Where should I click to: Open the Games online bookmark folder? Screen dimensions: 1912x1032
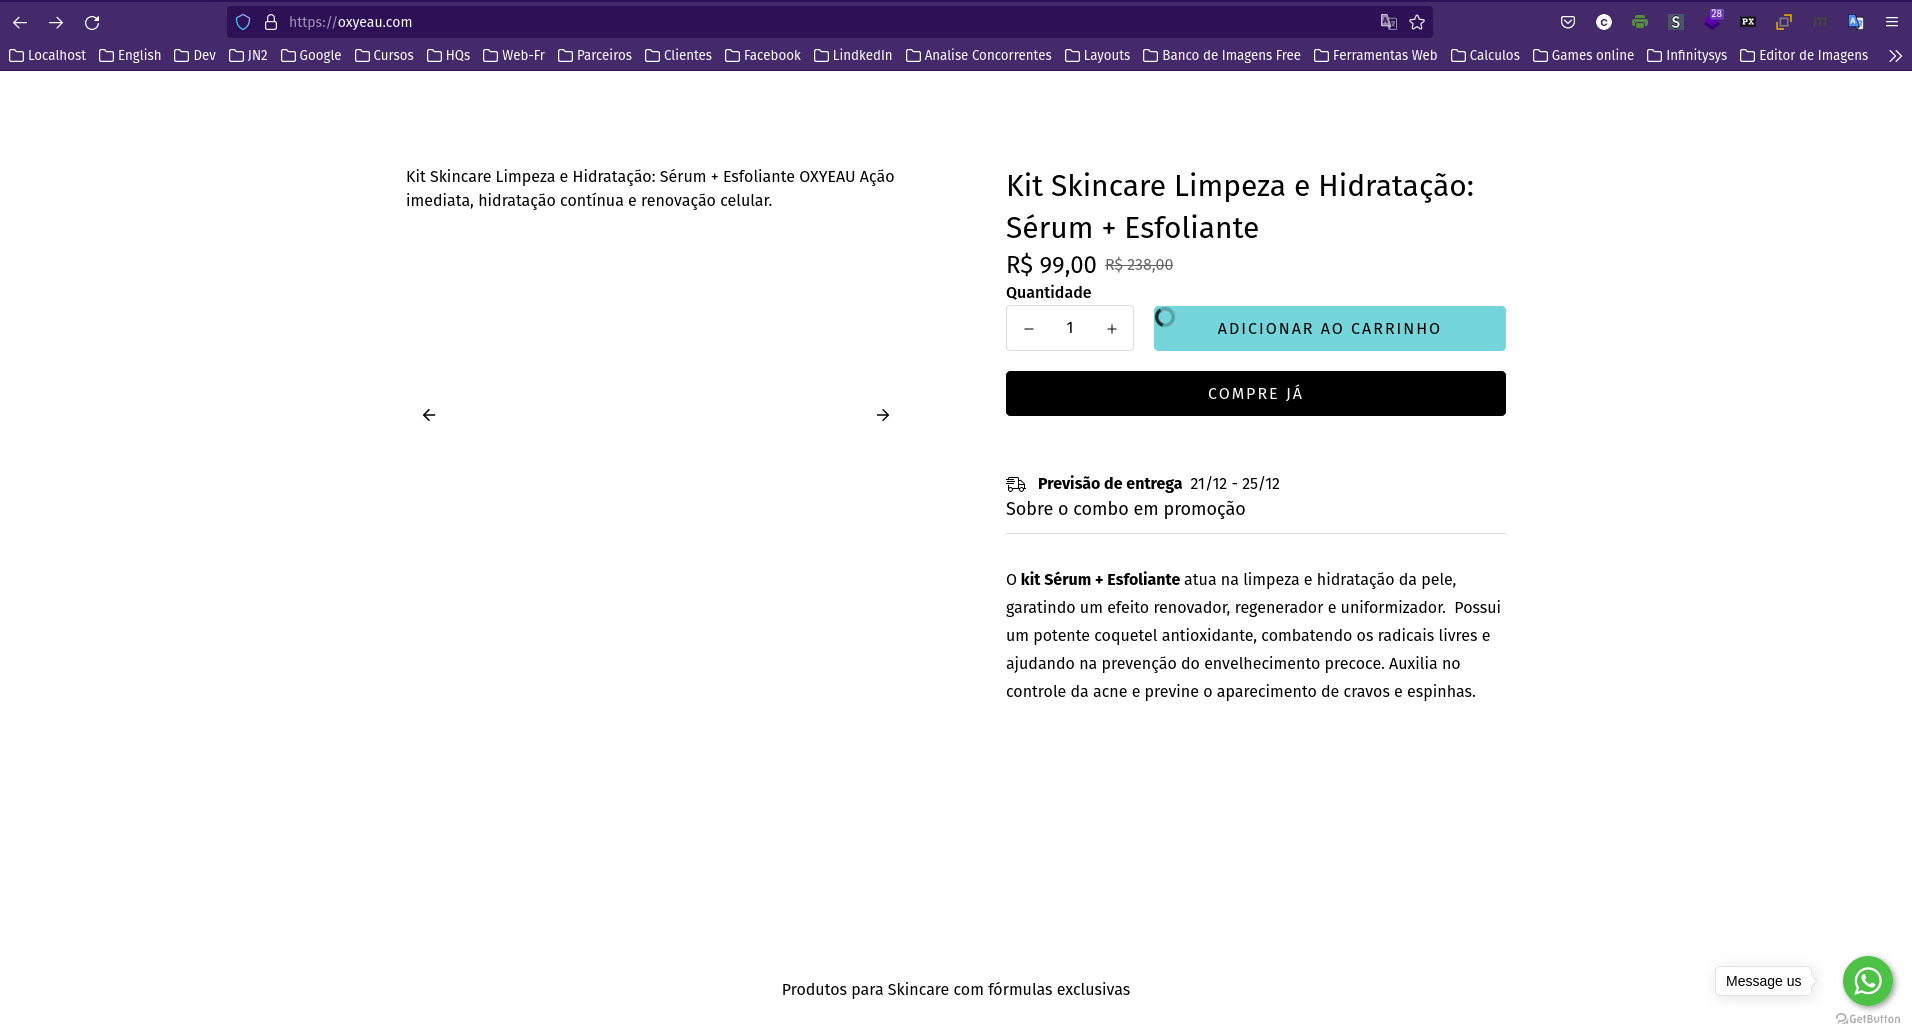(1584, 56)
